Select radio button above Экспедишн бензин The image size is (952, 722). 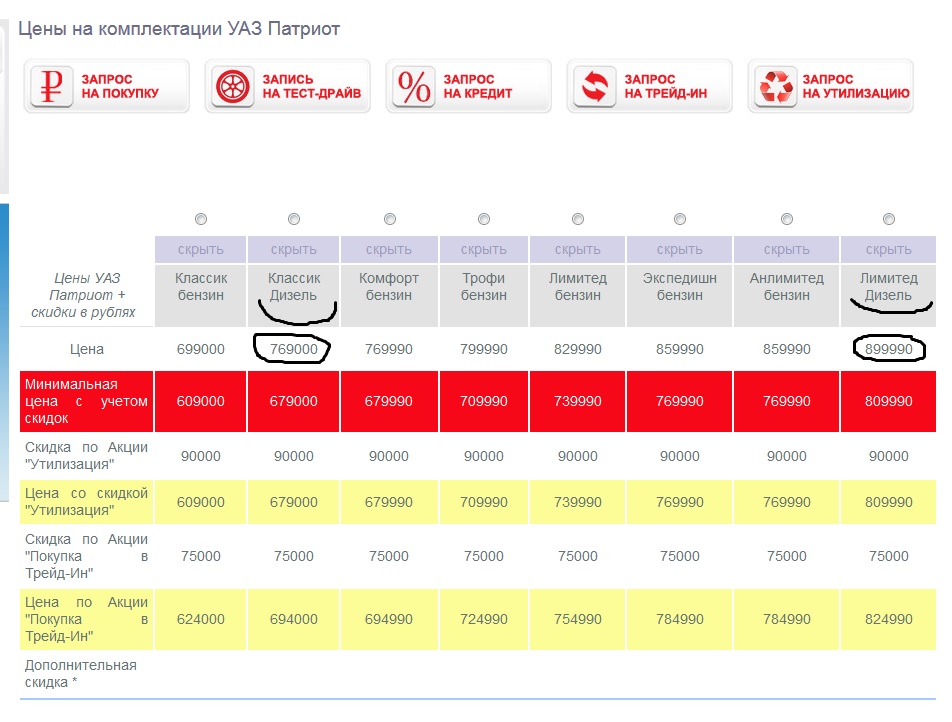click(x=680, y=219)
